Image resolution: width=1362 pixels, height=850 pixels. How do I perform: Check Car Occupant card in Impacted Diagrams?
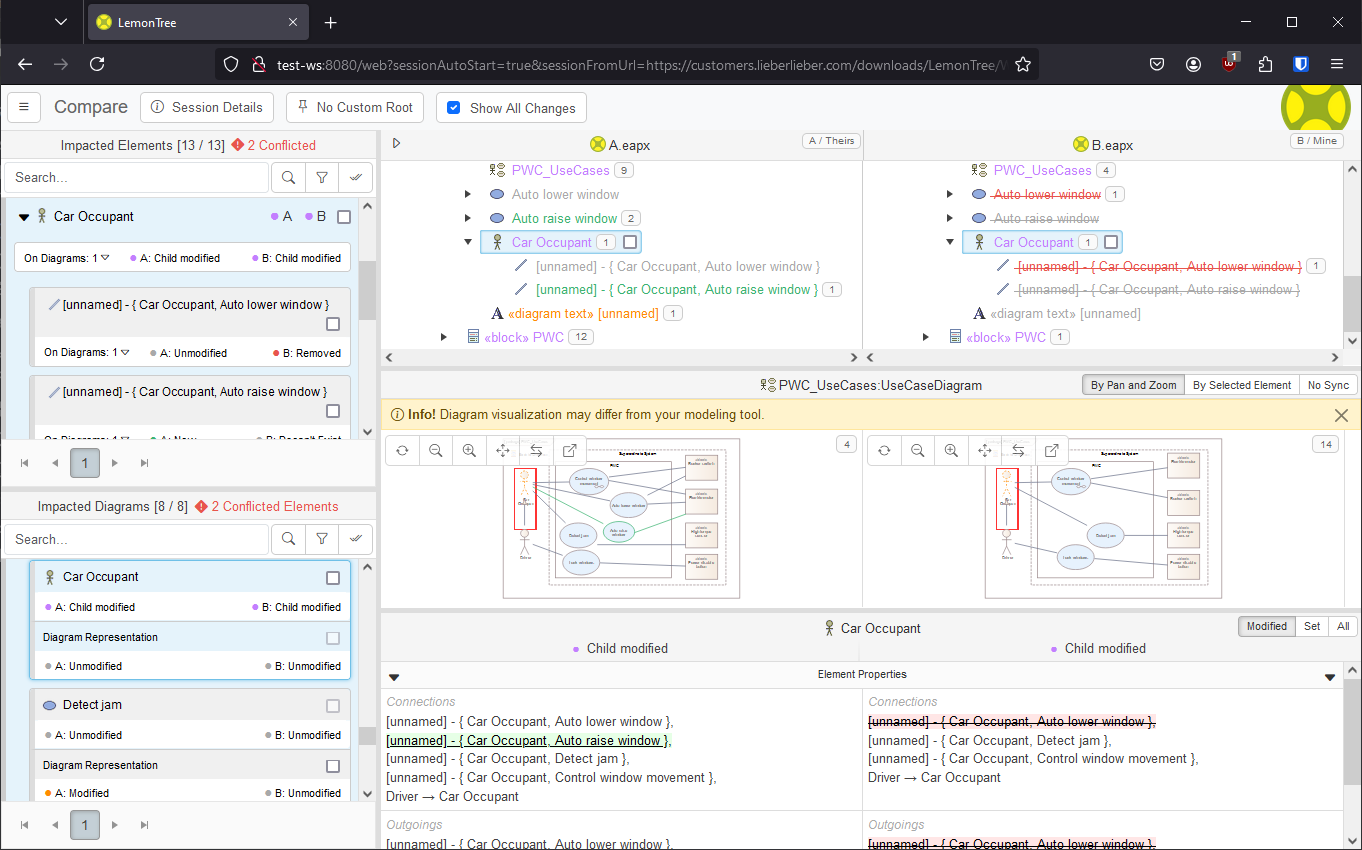(333, 578)
